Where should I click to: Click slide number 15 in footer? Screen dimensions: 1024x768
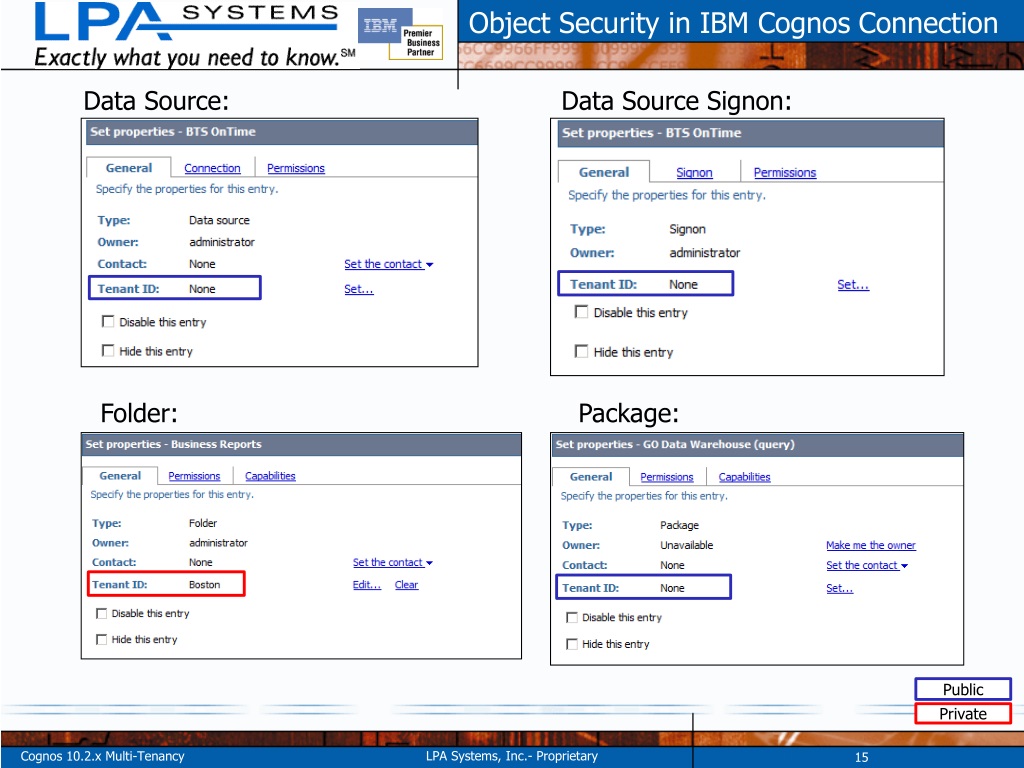pyautogui.click(x=861, y=757)
